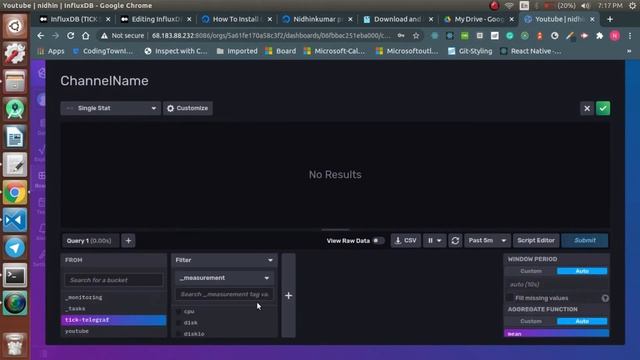The width and height of the screenshot is (640, 360).
Task: Cancel cell editing with the X button
Action: coord(587,108)
